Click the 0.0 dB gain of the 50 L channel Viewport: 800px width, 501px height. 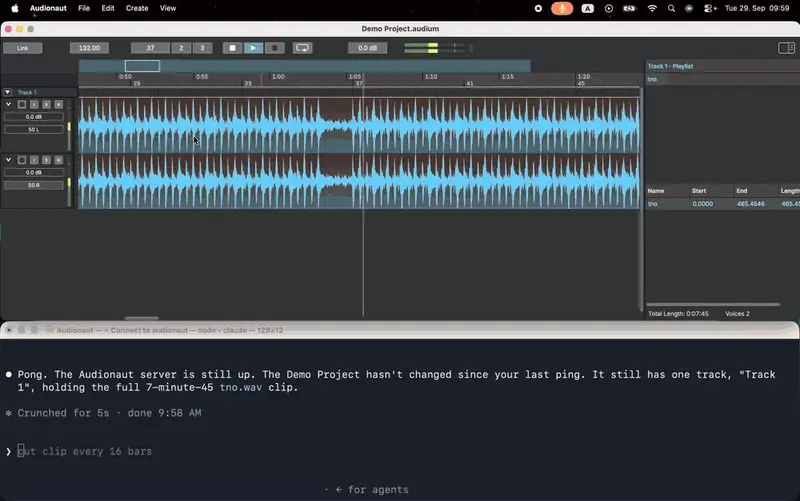point(34,117)
